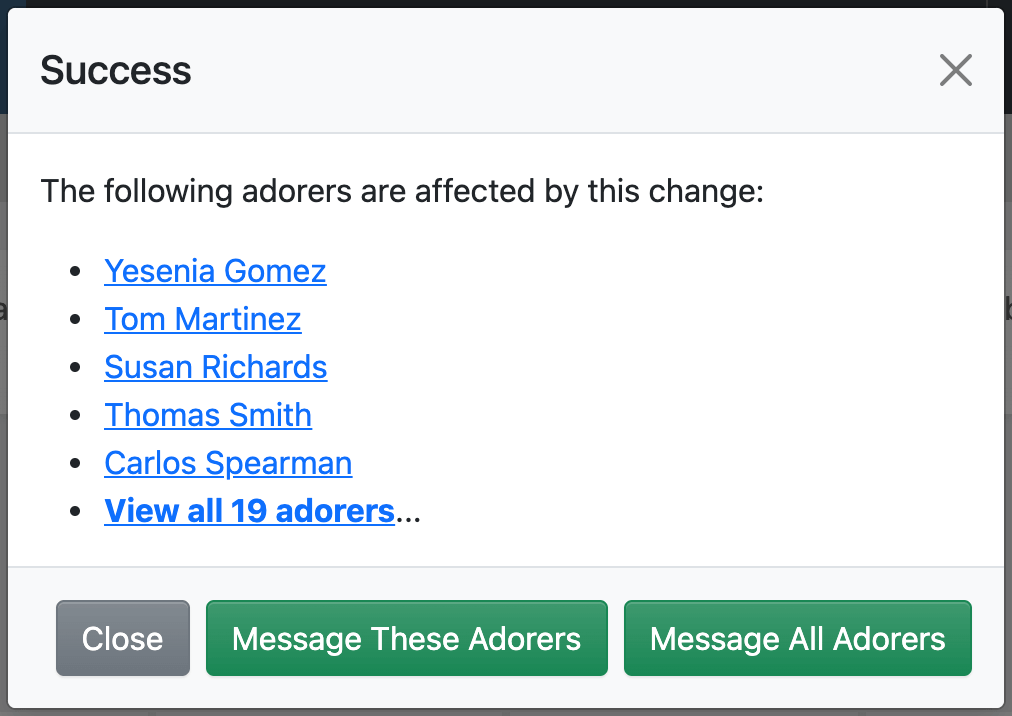Dismiss the Success dialog with the X icon
1012x716 pixels.
(955, 70)
